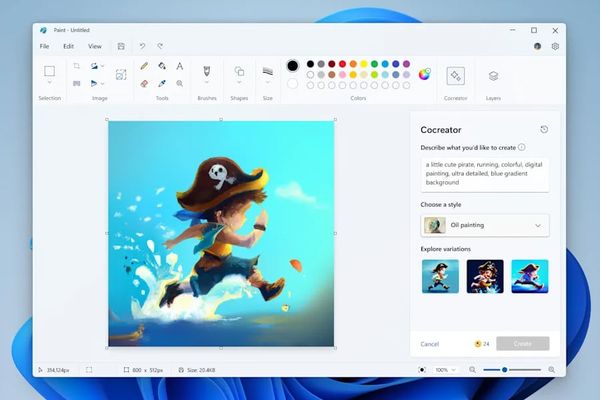Viewport: 600px width, 400px height.
Task: Select the Magnifier tool
Action: pyautogui.click(x=179, y=83)
